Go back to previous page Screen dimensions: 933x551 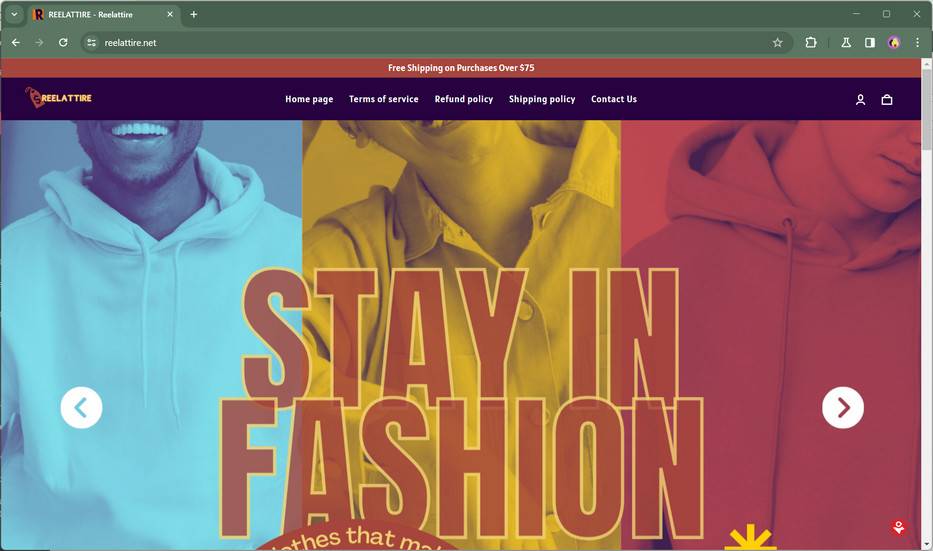tap(16, 42)
